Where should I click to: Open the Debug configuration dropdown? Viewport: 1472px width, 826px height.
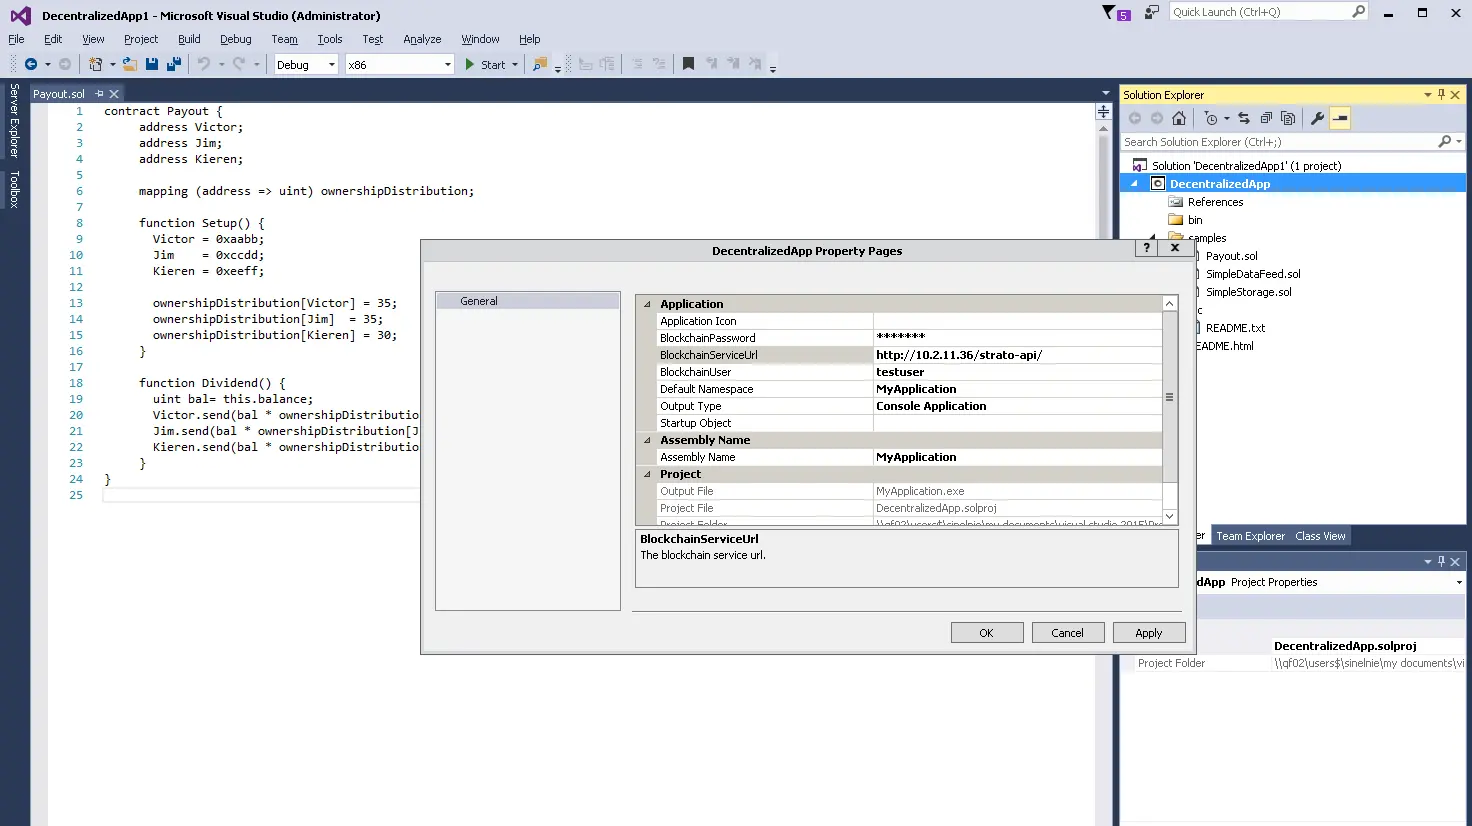coord(332,65)
